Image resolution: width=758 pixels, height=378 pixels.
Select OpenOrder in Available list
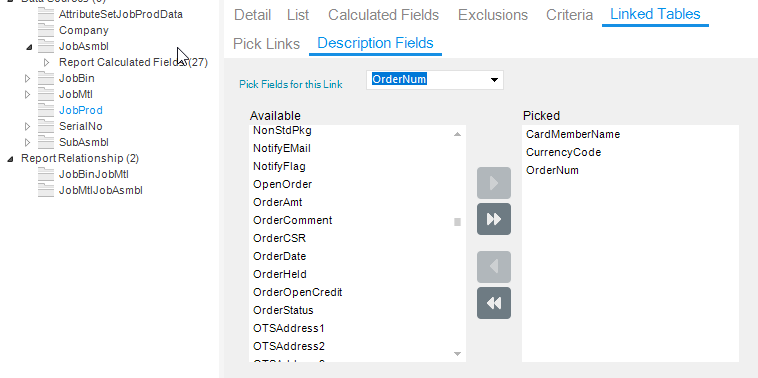(x=282, y=184)
